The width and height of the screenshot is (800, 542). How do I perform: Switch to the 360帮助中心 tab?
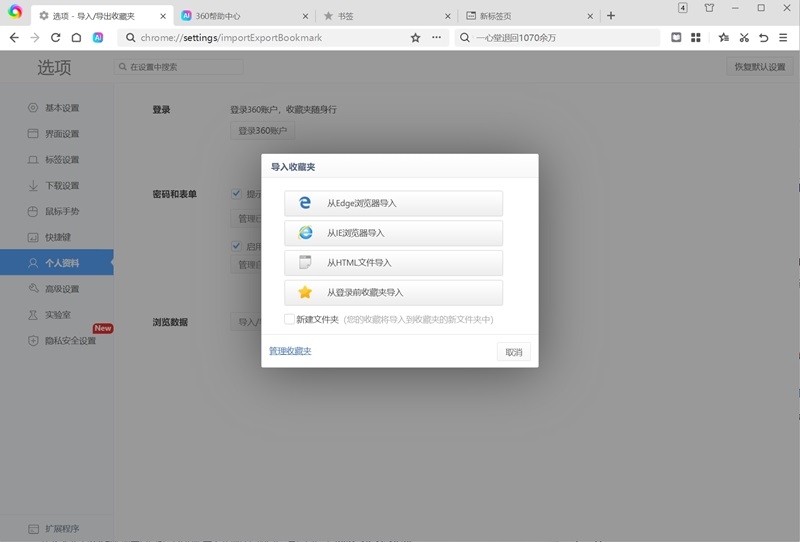click(x=245, y=16)
